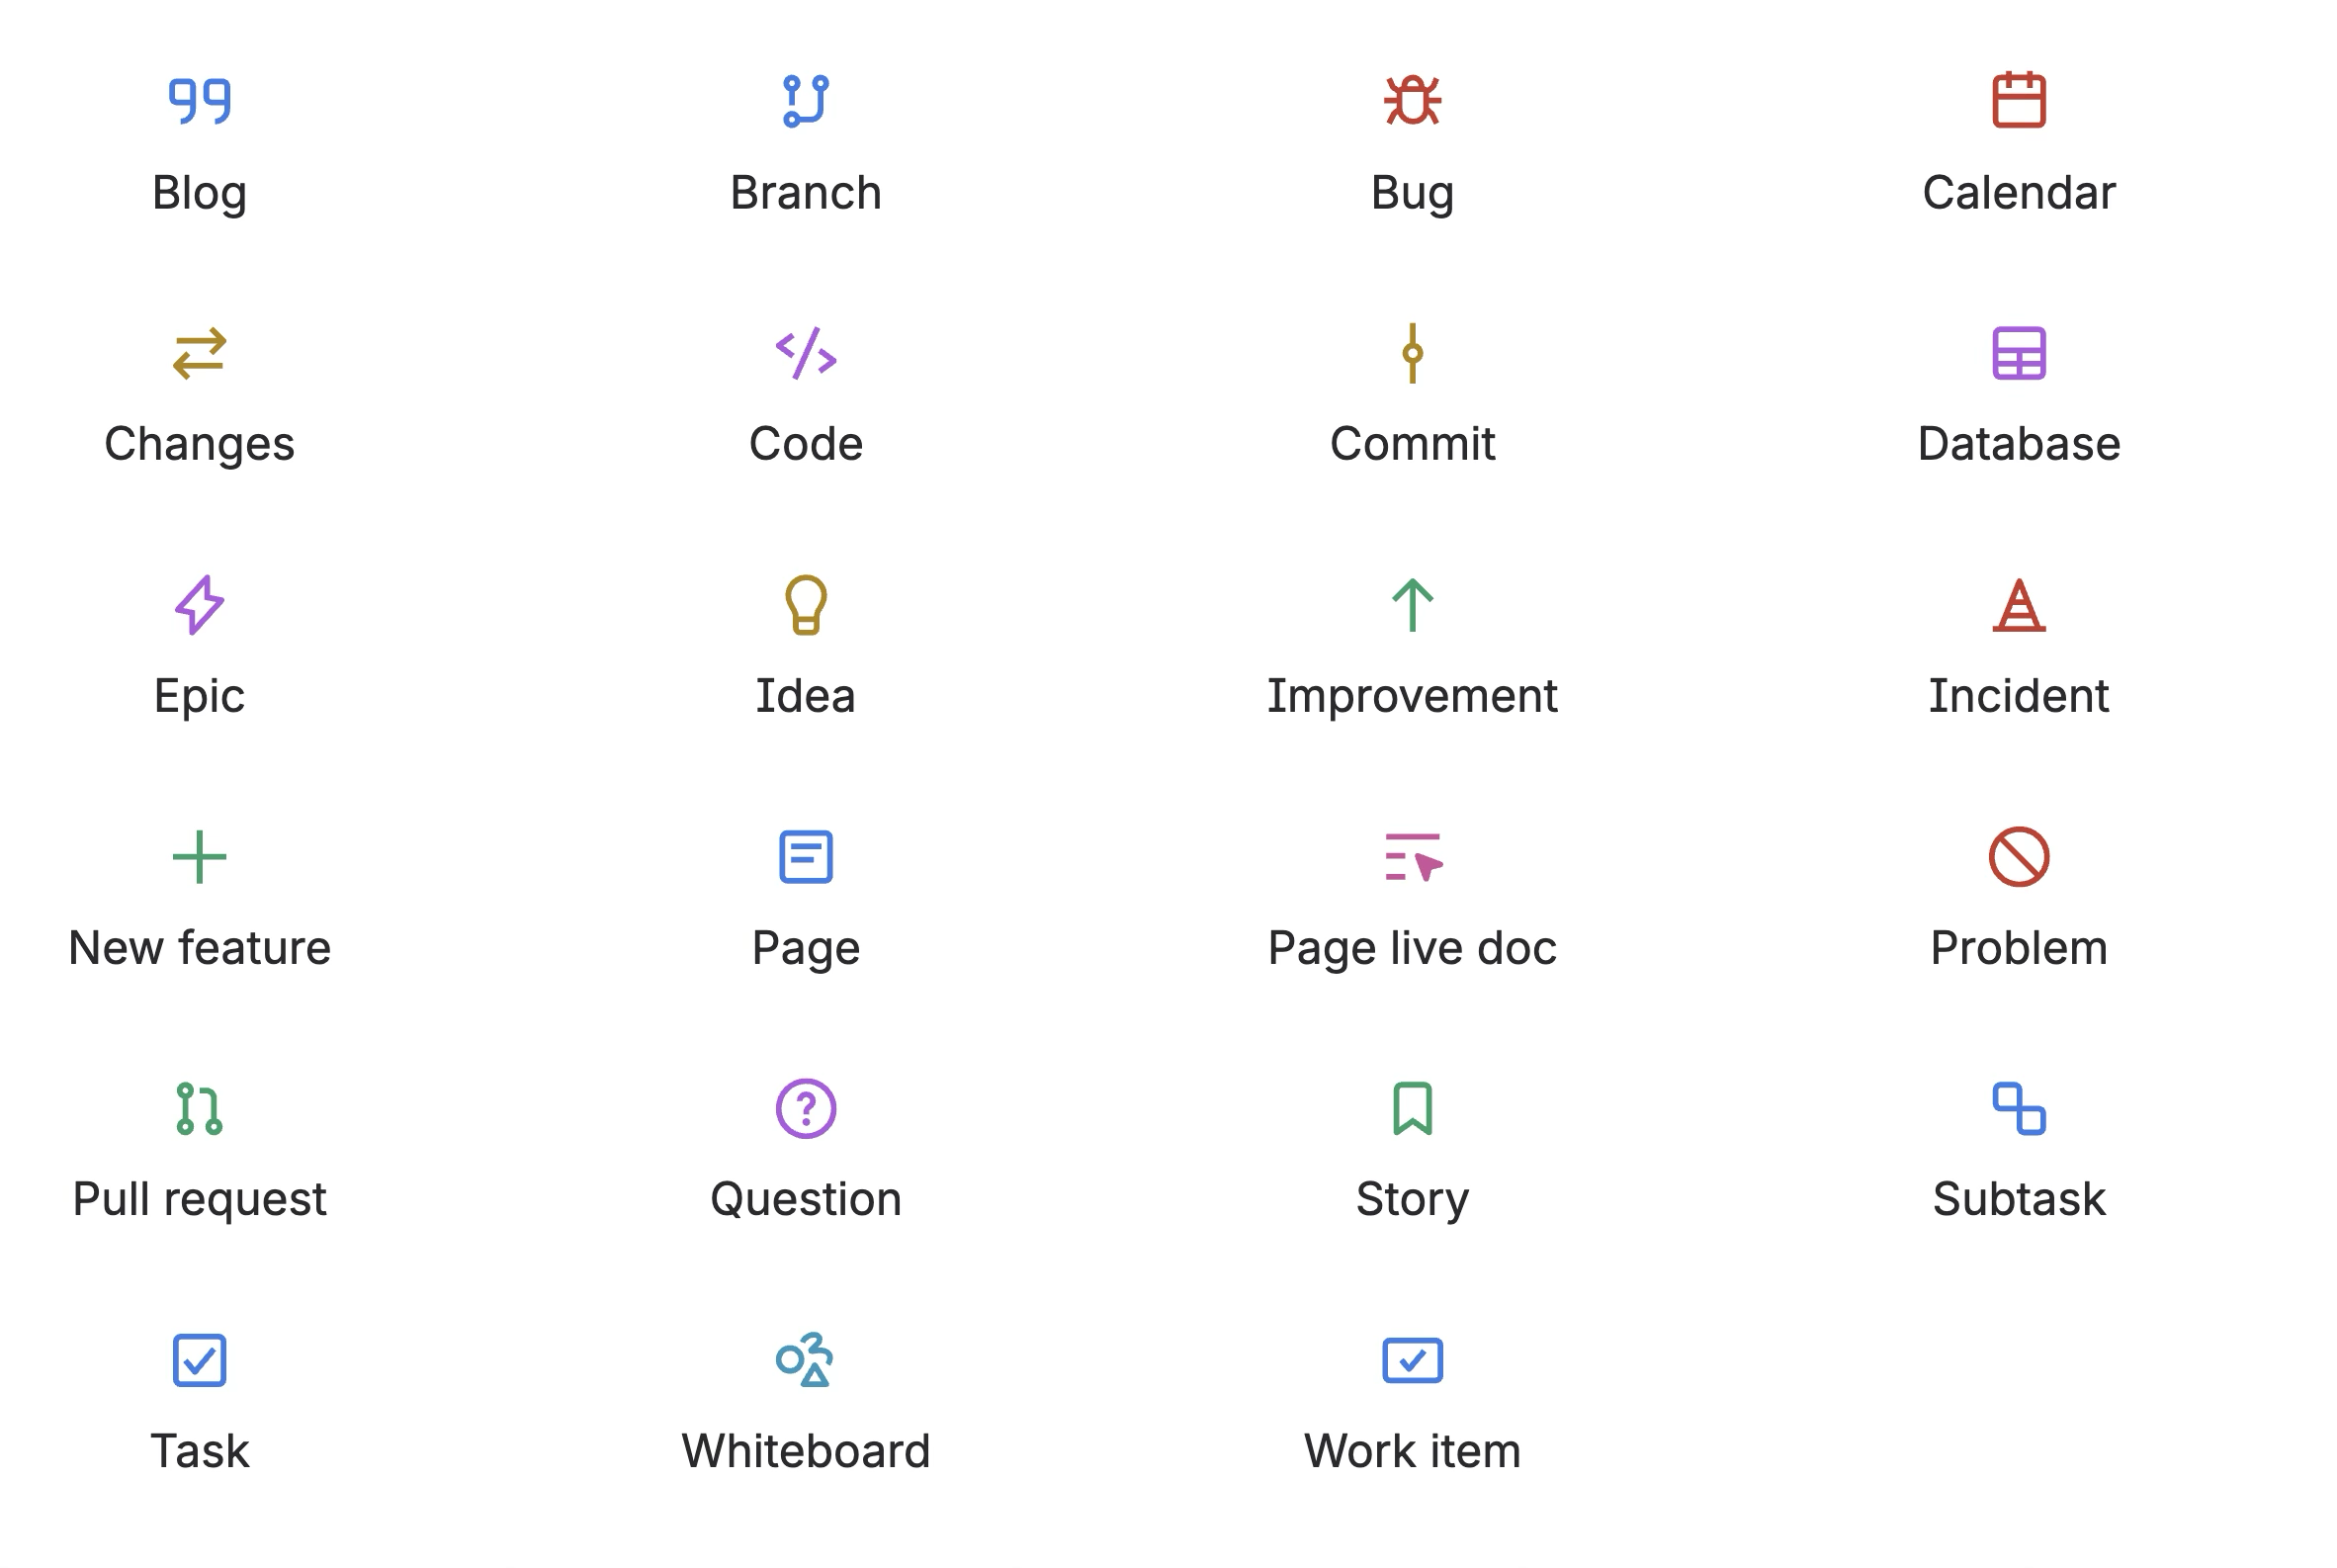Open the Database icon
The image size is (2337, 1568).
(2017, 352)
